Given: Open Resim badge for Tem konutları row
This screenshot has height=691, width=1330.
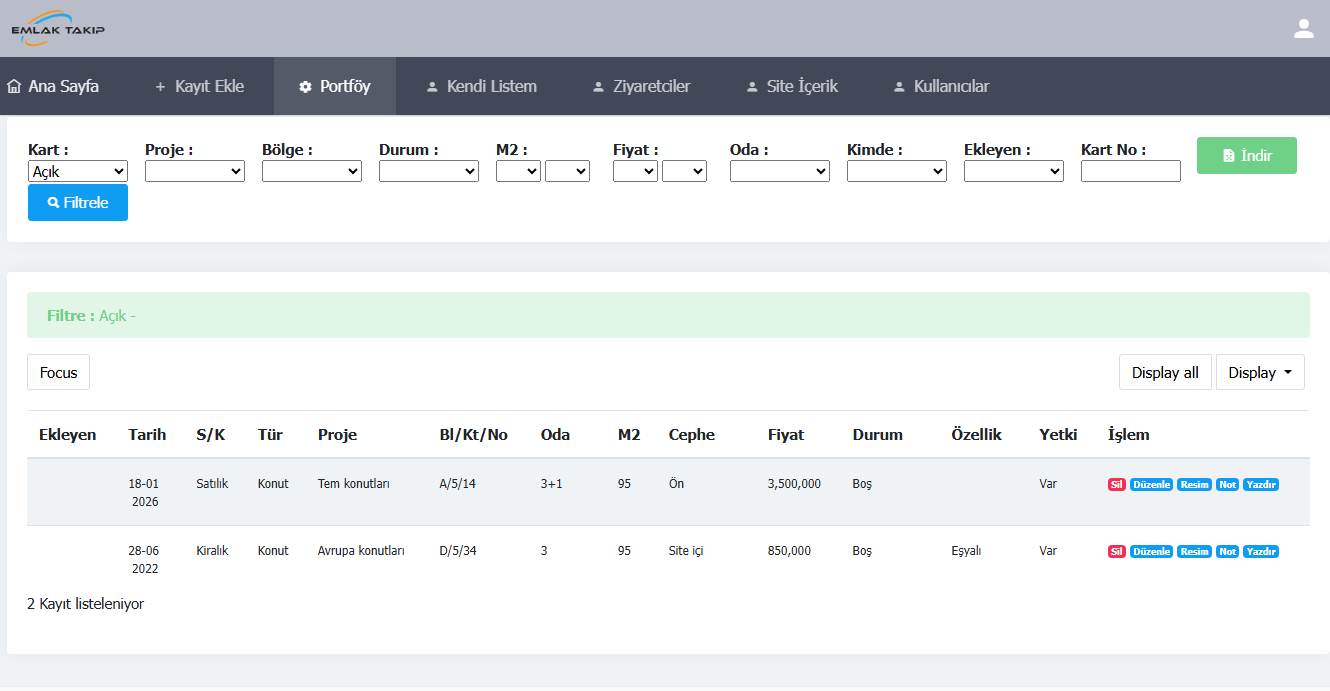Looking at the screenshot, I should click(1194, 485).
